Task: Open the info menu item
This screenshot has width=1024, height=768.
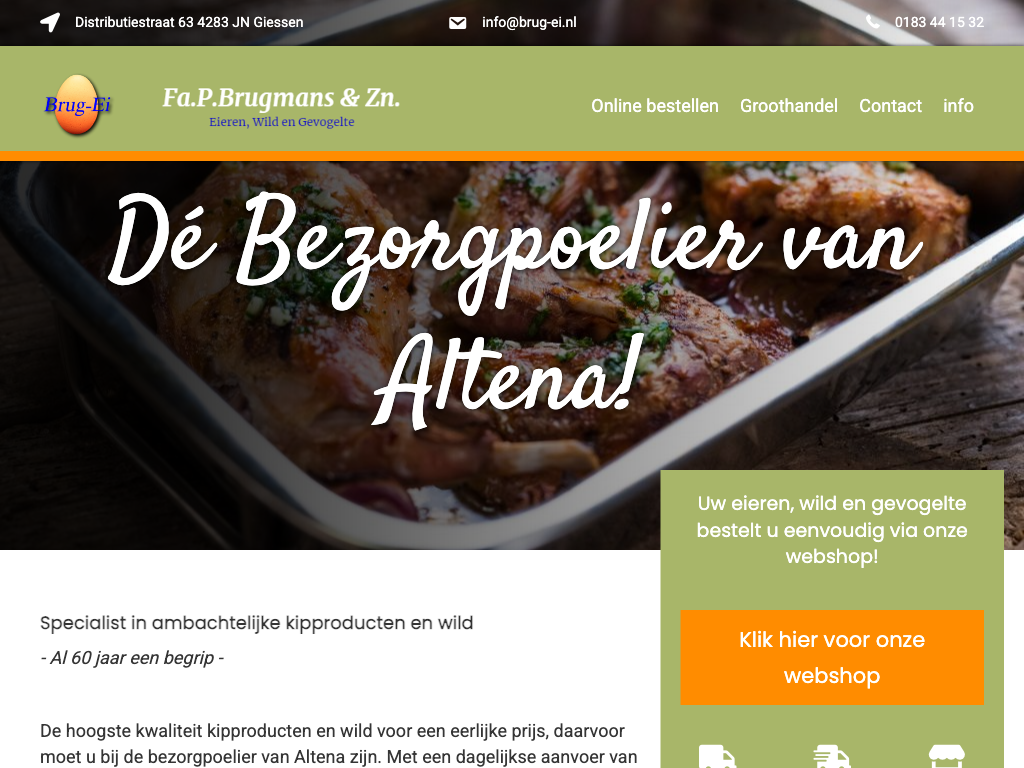Action: point(958,106)
